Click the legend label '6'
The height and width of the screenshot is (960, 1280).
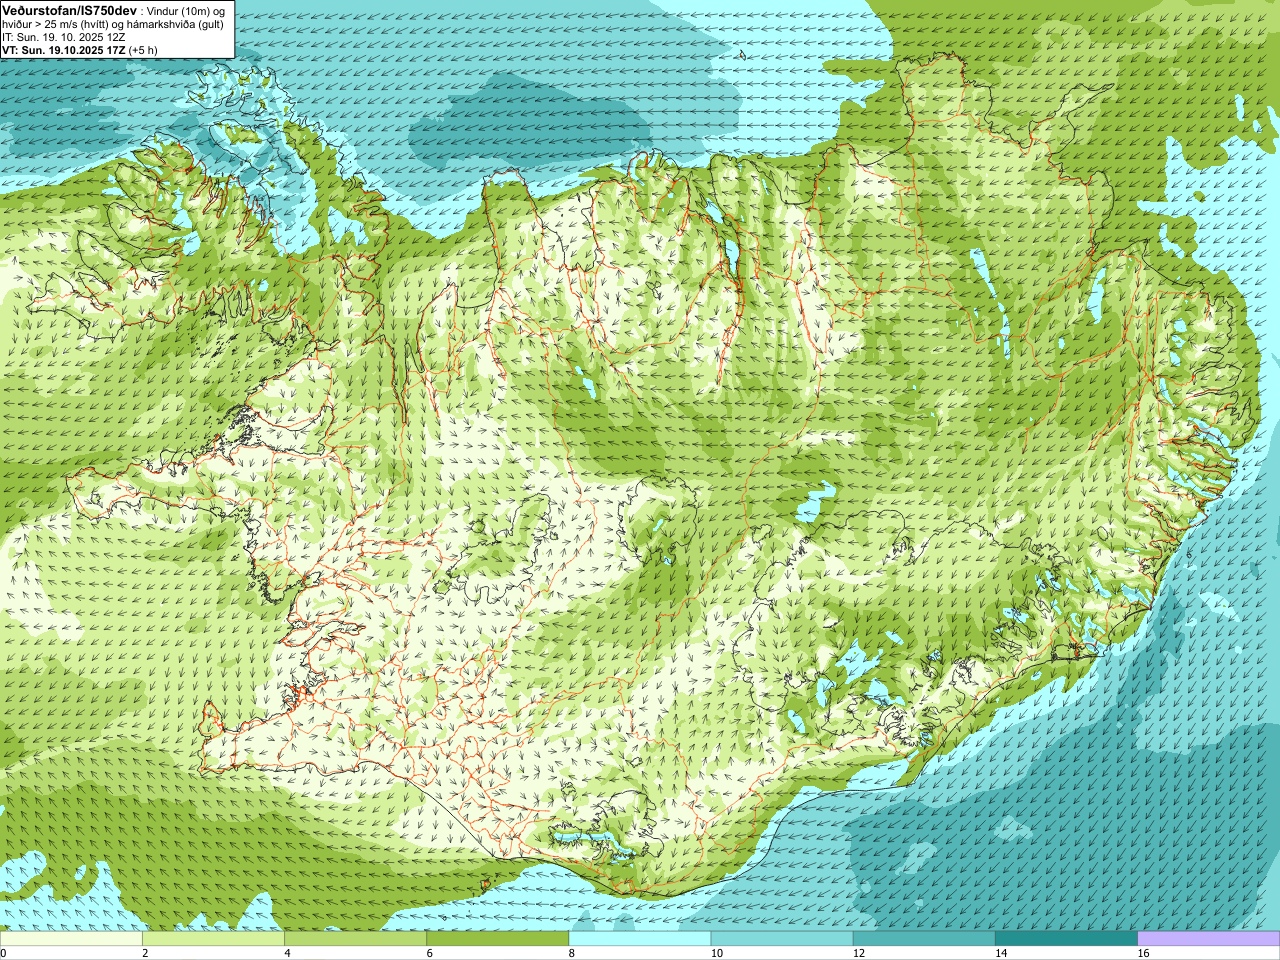(429, 953)
